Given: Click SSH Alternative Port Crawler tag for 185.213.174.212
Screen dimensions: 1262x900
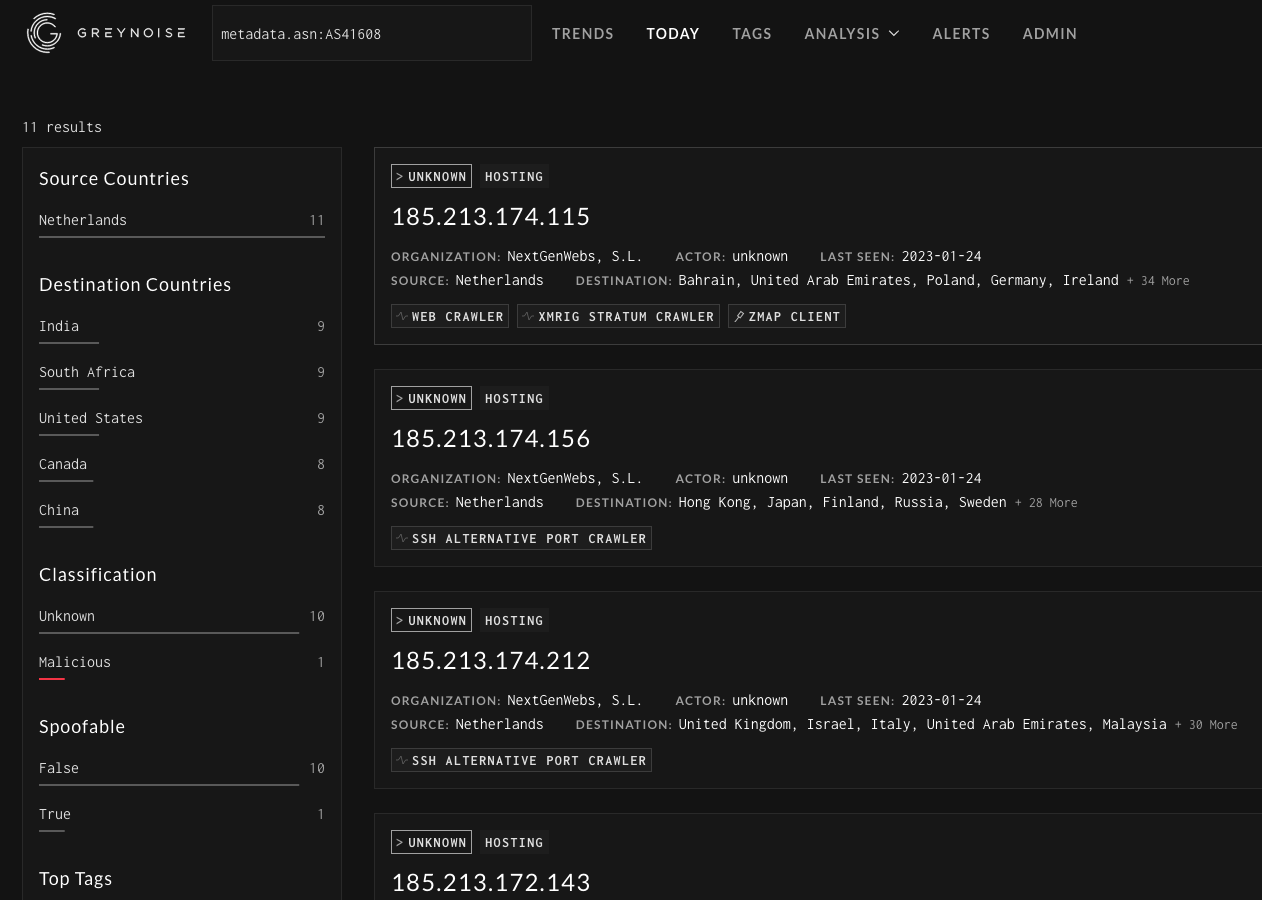Looking at the screenshot, I should (521, 760).
